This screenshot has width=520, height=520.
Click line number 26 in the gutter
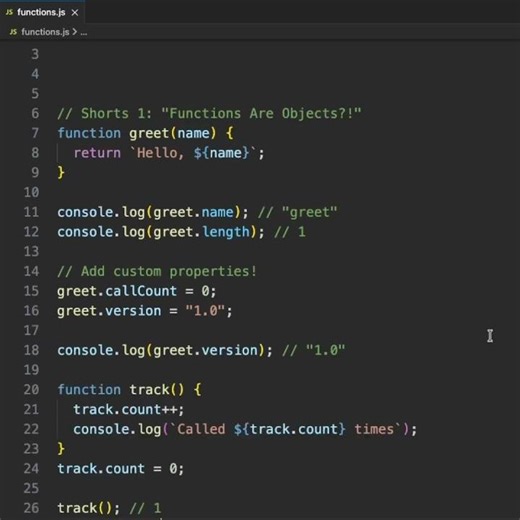(31, 508)
